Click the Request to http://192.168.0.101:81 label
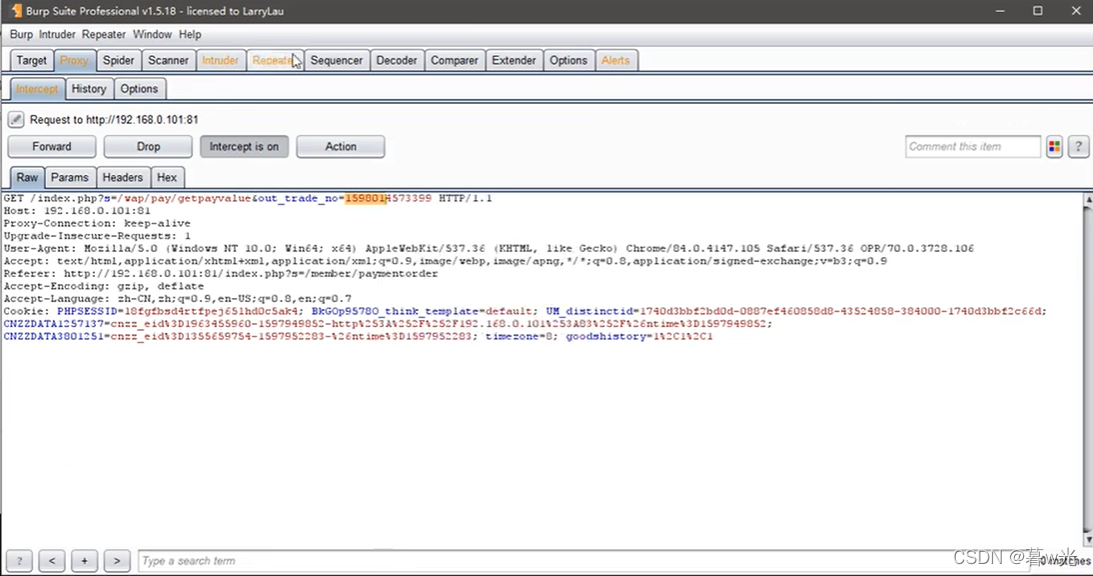 (x=114, y=120)
